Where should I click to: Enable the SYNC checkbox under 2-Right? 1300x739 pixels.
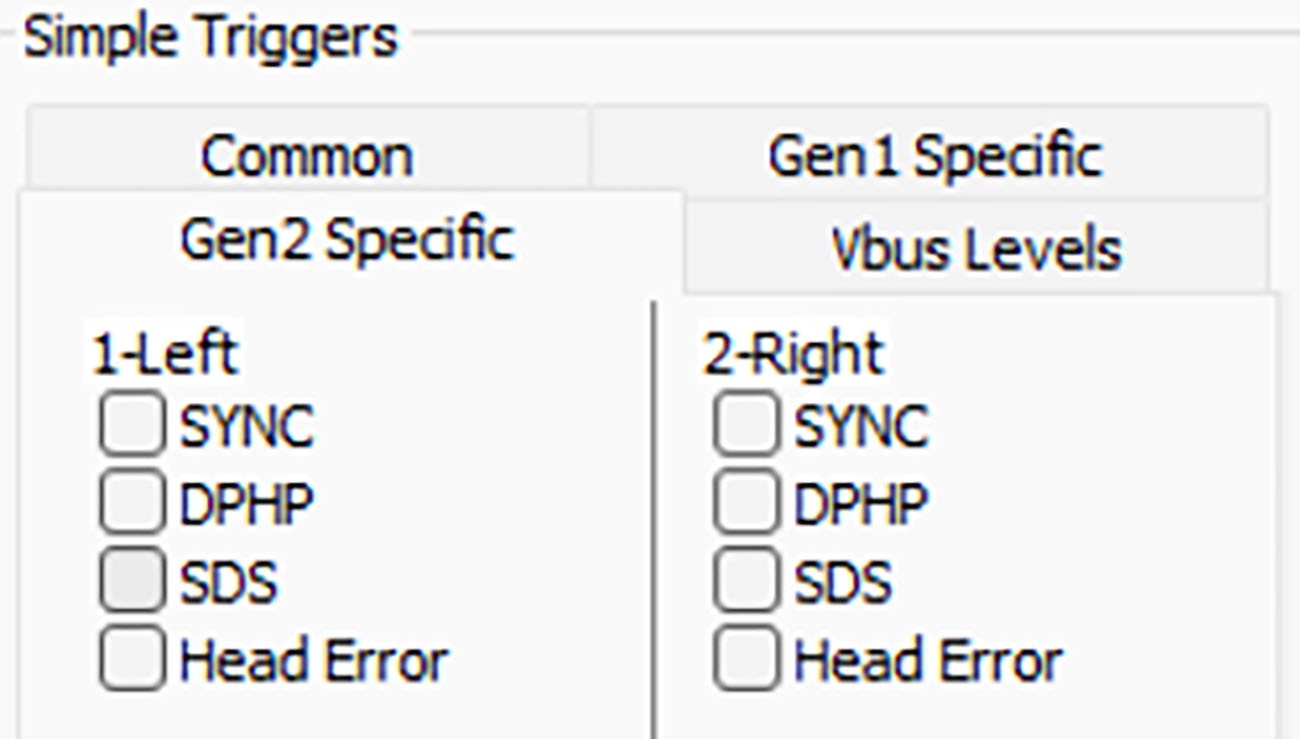[x=746, y=425]
